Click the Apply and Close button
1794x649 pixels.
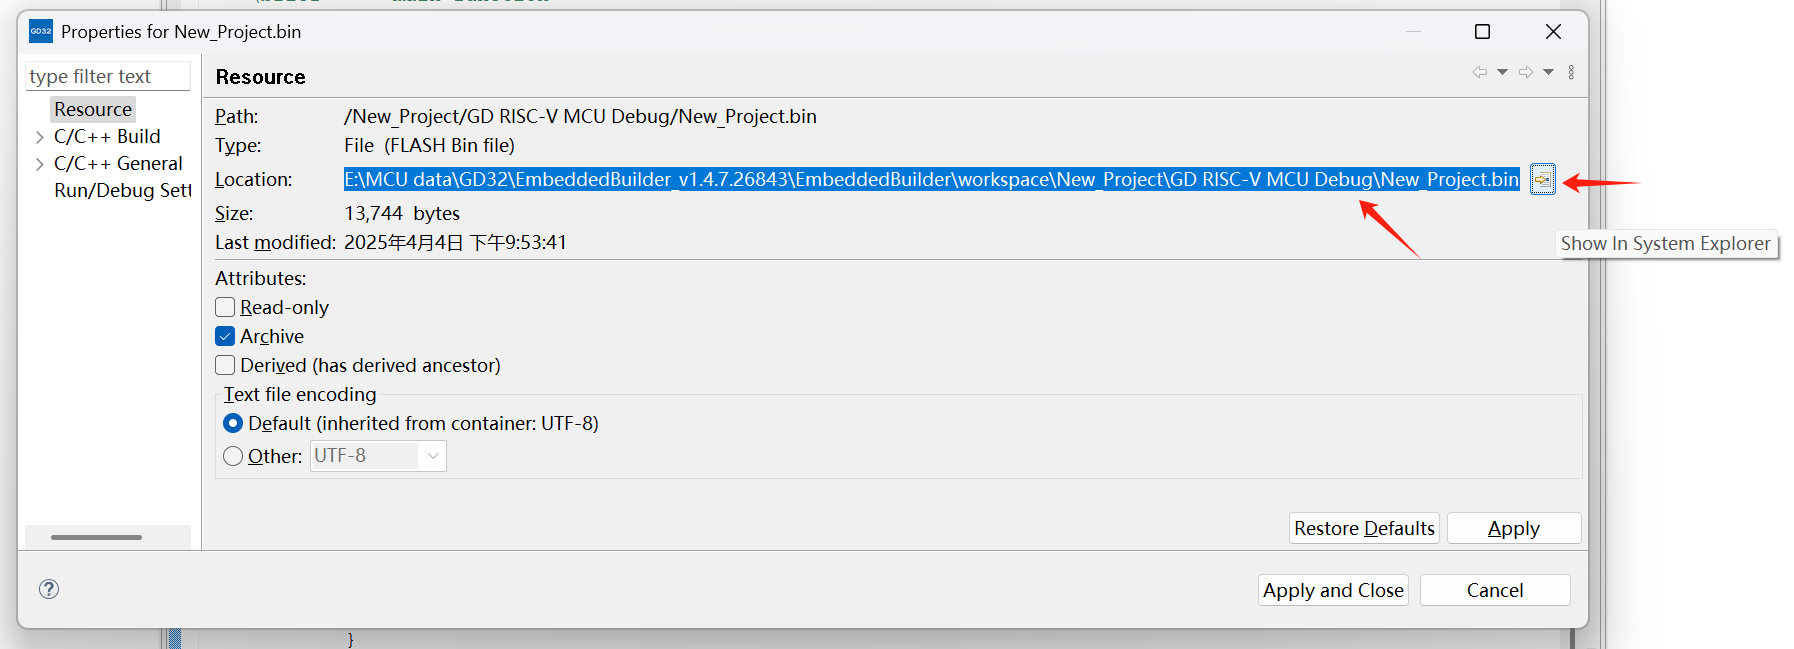click(1333, 590)
